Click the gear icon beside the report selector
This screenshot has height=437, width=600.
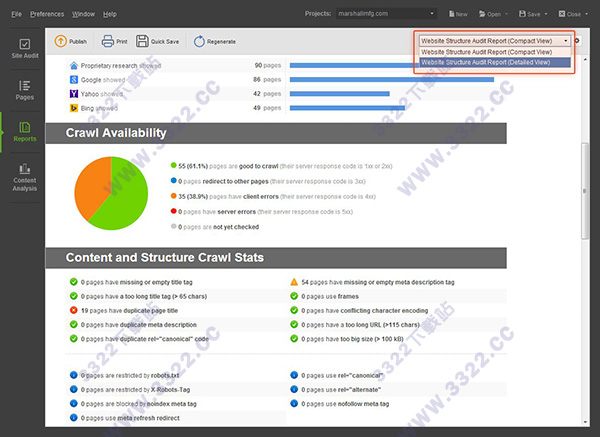click(577, 41)
